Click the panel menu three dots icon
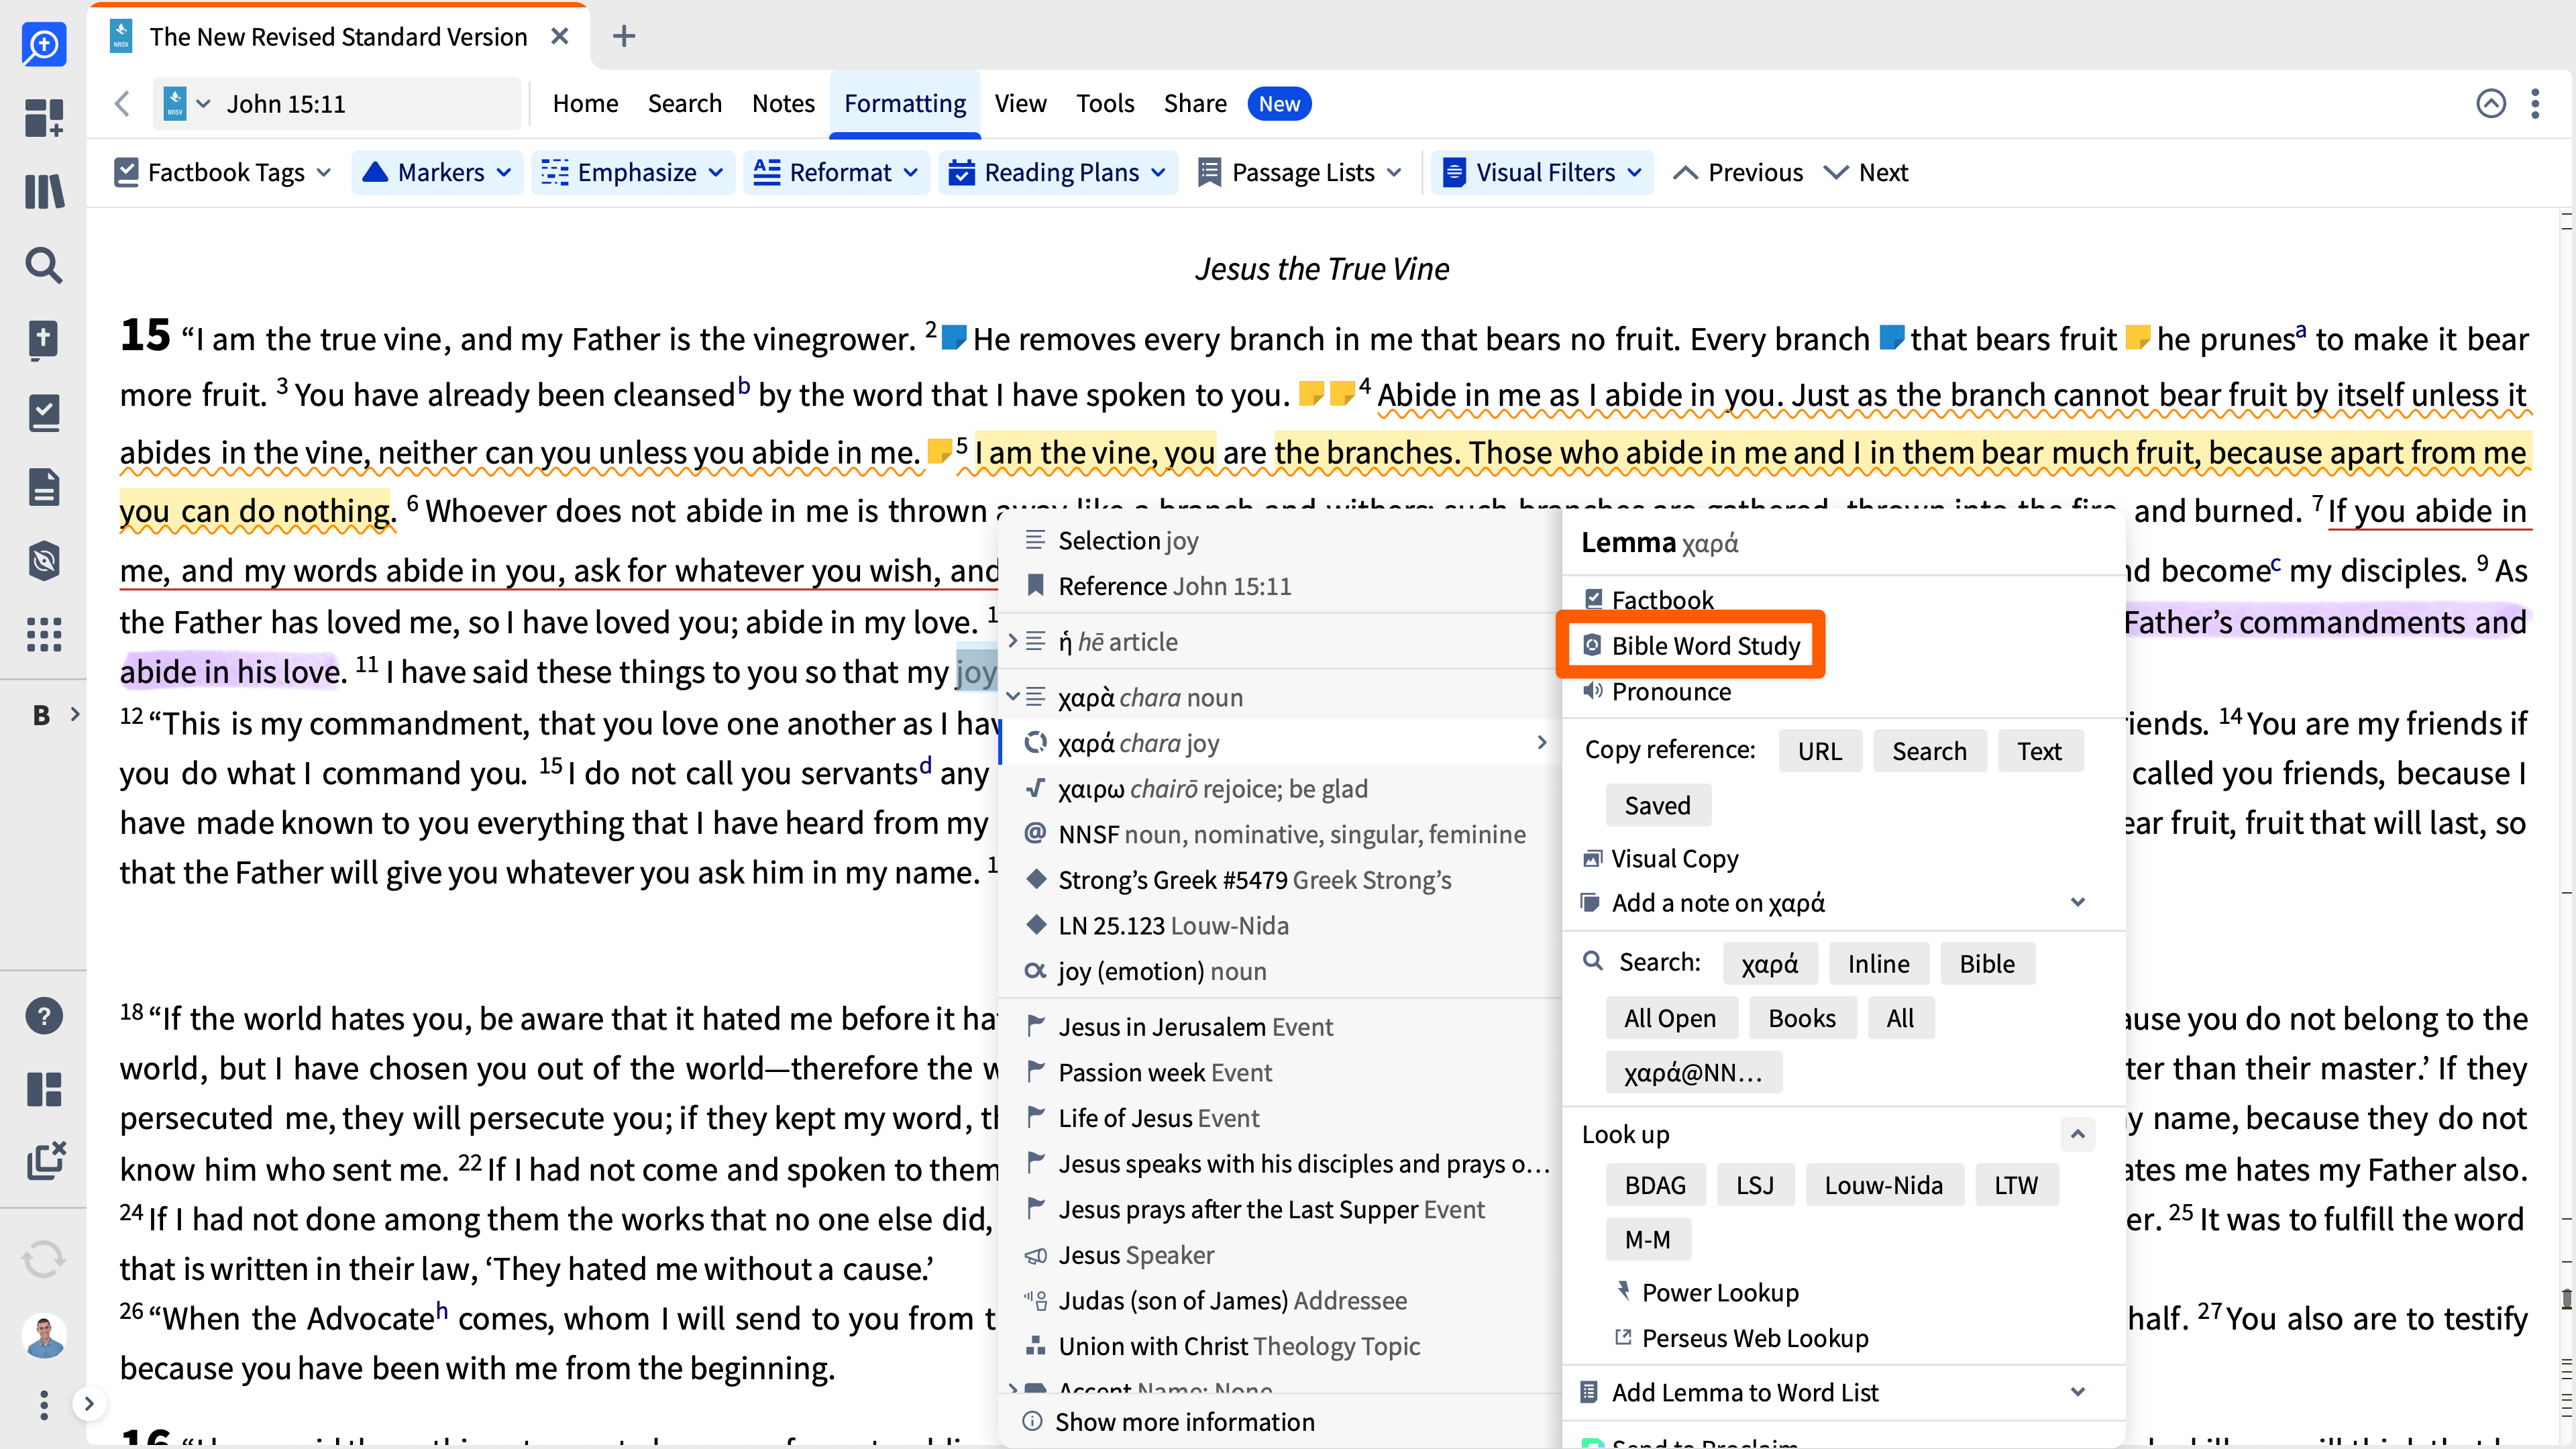This screenshot has height=1449, width=2576. pyautogui.click(x=2535, y=104)
